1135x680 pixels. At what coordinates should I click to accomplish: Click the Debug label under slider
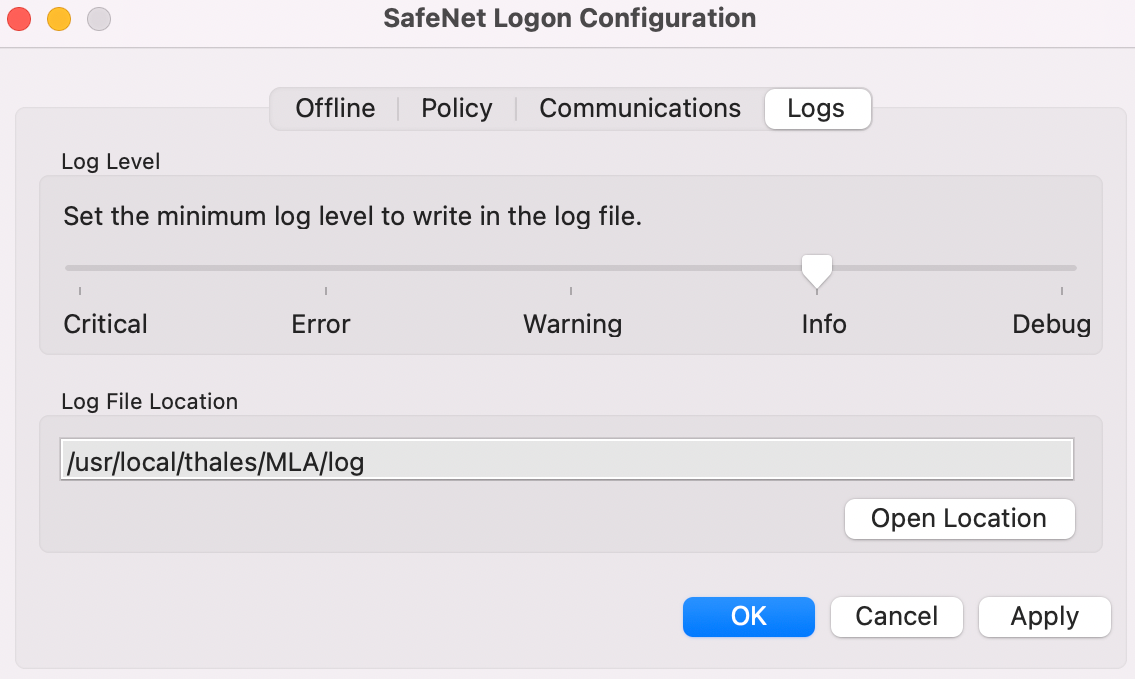1051,325
